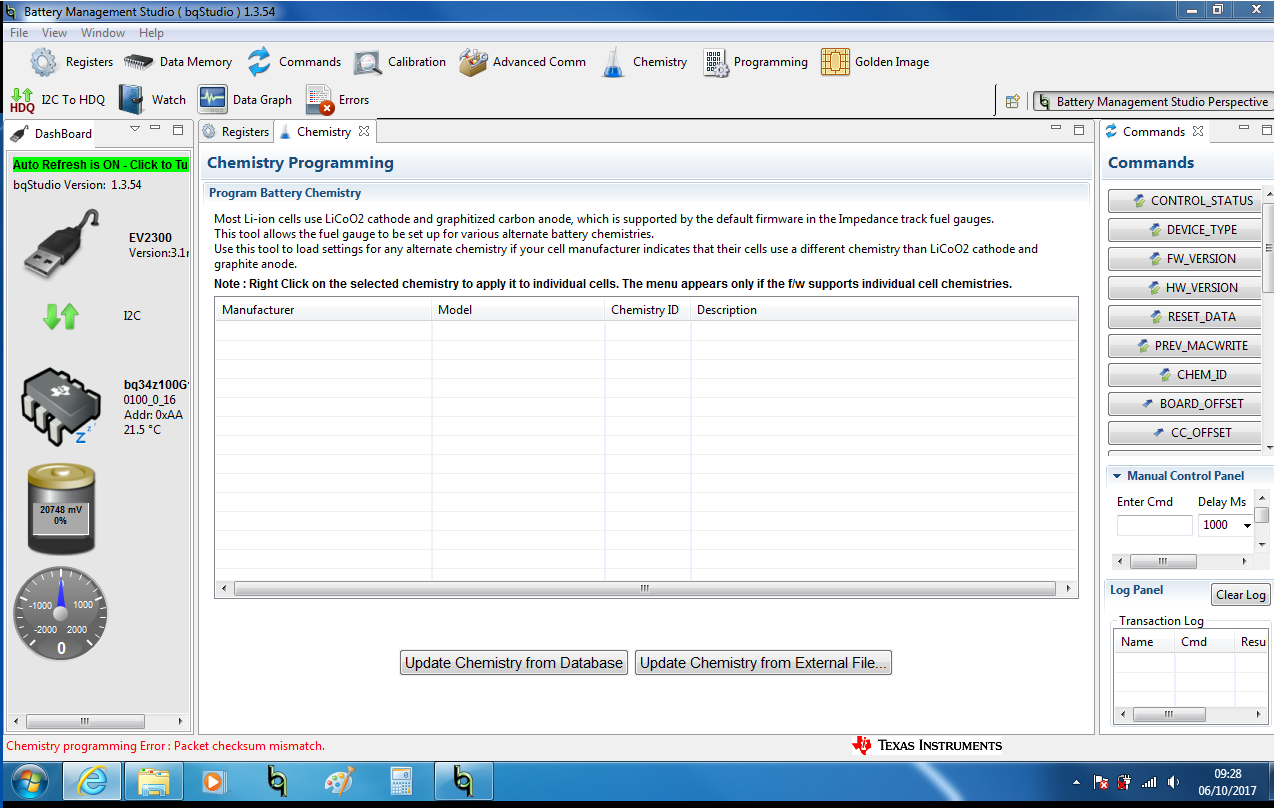Viewport: 1274px width, 808px height.
Task: Open Internet Explorer from taskbar
Action: (x=92, y=782)
